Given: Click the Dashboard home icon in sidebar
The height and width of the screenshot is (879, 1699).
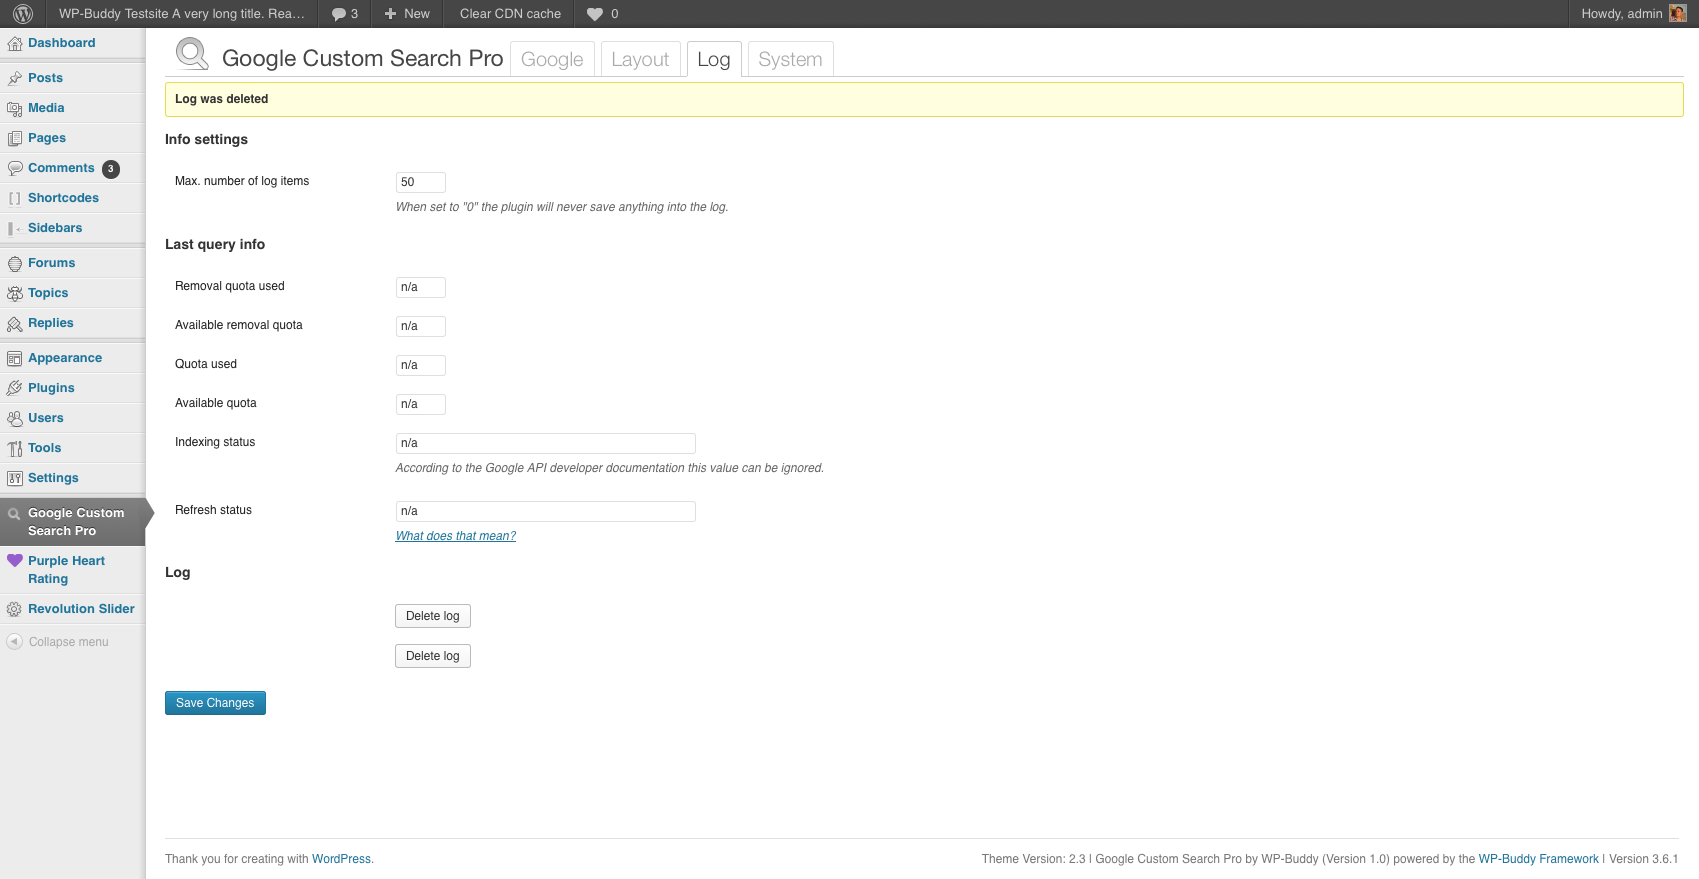Looking at the screenshot, I should coord(14,44).
